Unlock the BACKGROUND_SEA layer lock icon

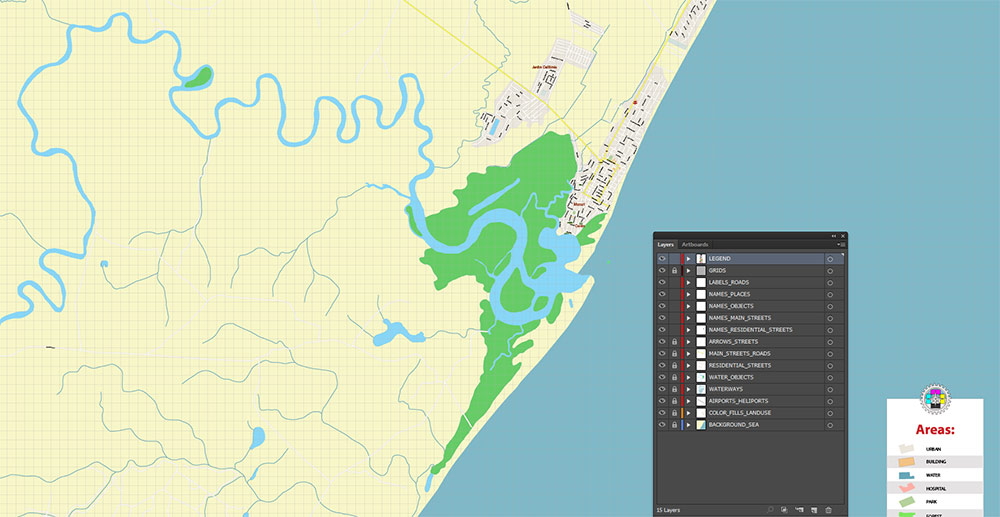(675, 425)
